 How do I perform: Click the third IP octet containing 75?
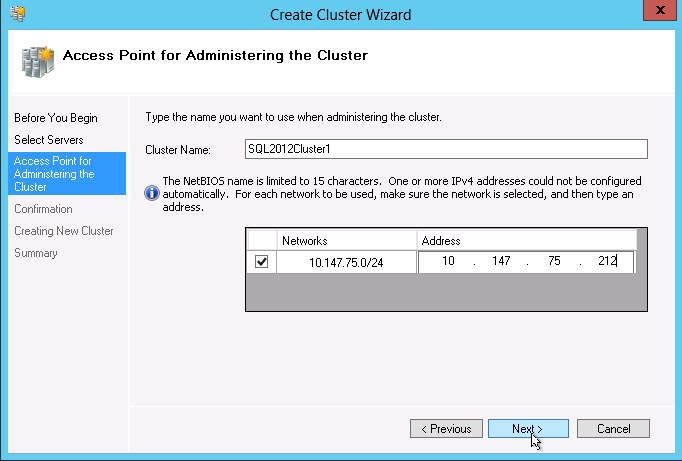(x=554, y=262)
